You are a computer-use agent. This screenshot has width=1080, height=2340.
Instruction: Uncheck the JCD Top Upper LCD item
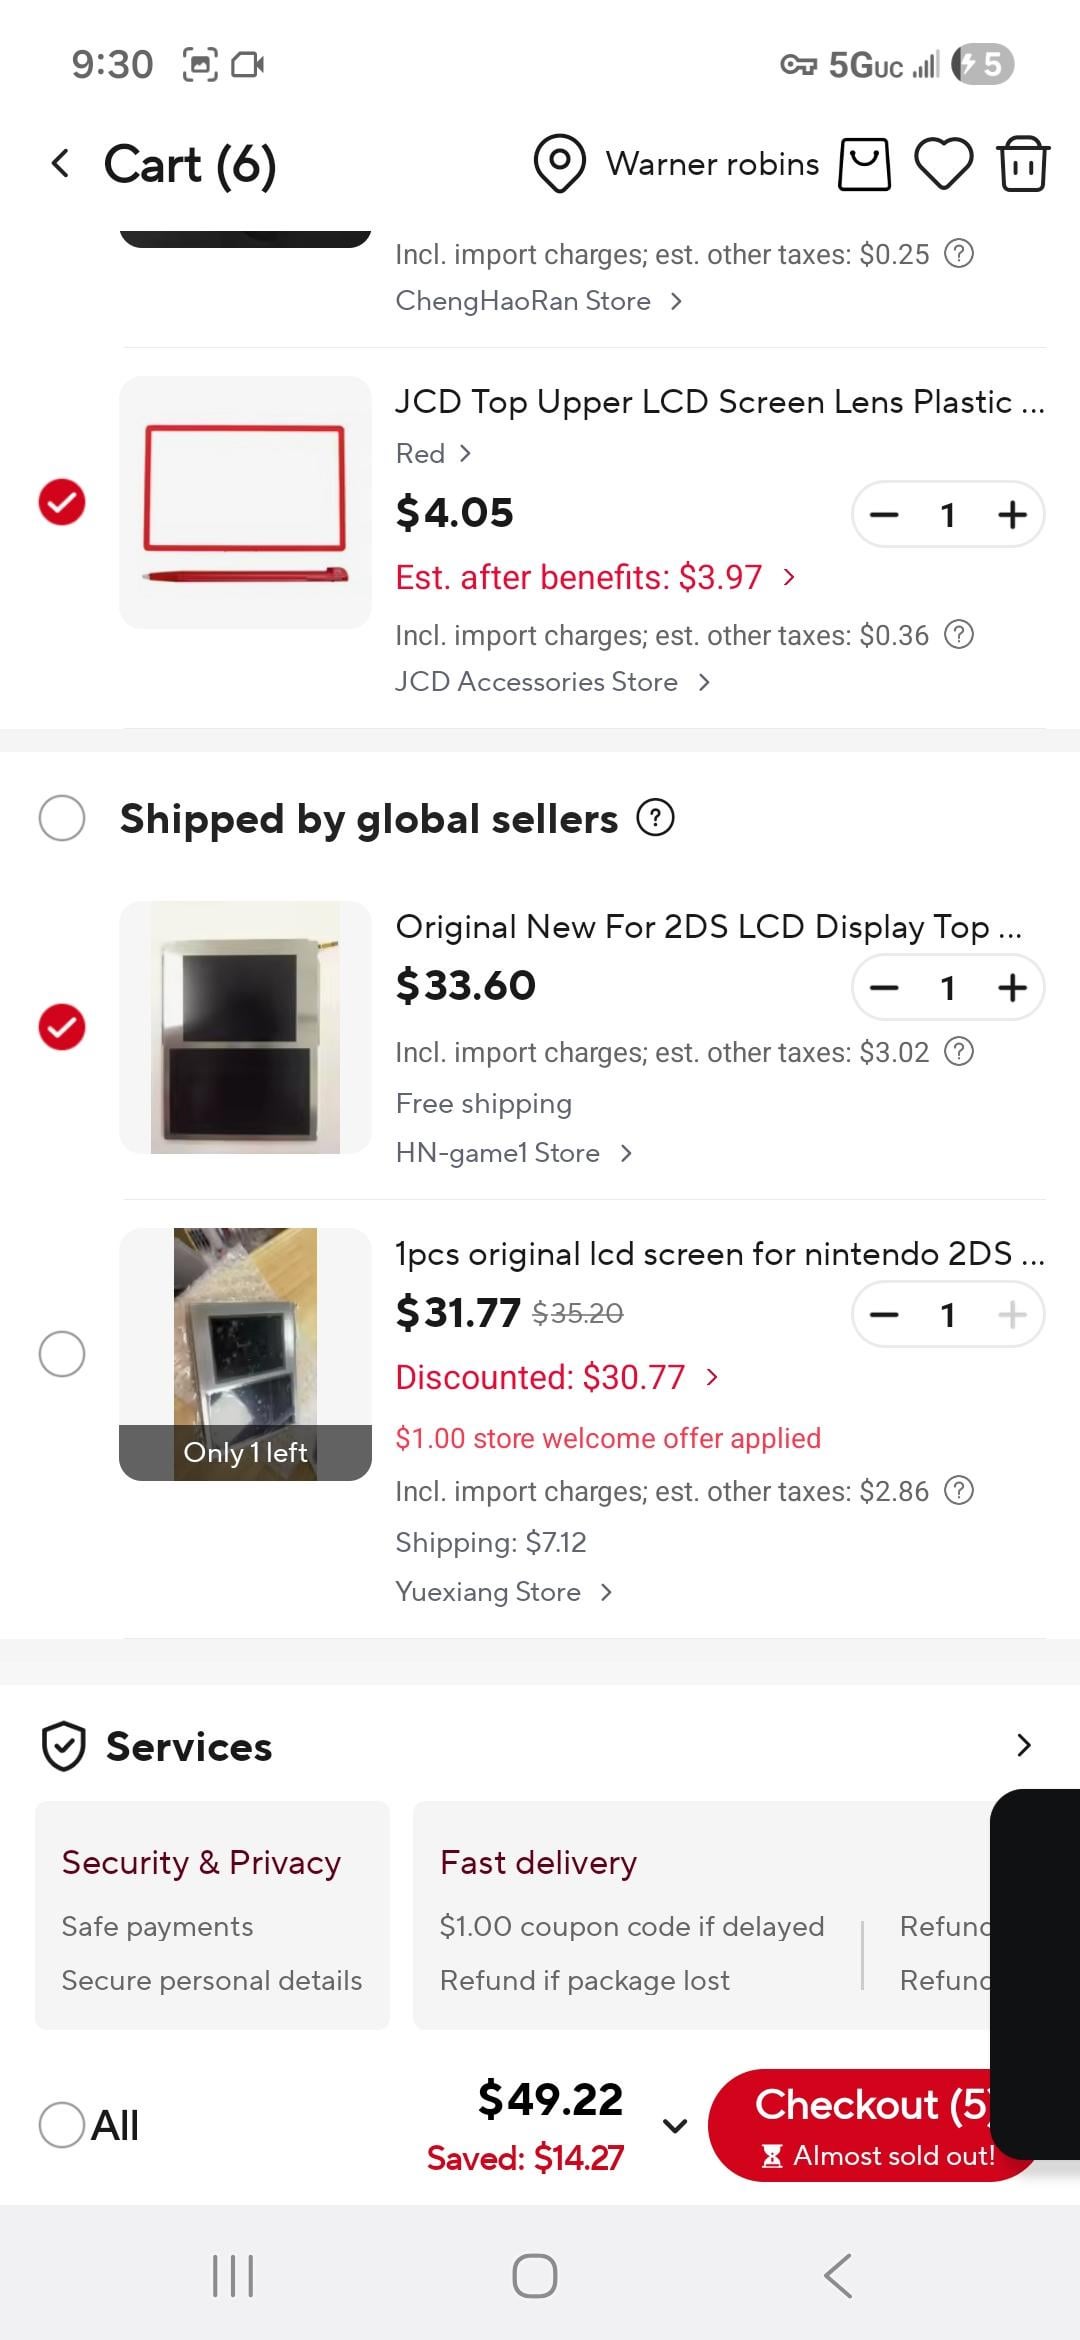[62, 502]
